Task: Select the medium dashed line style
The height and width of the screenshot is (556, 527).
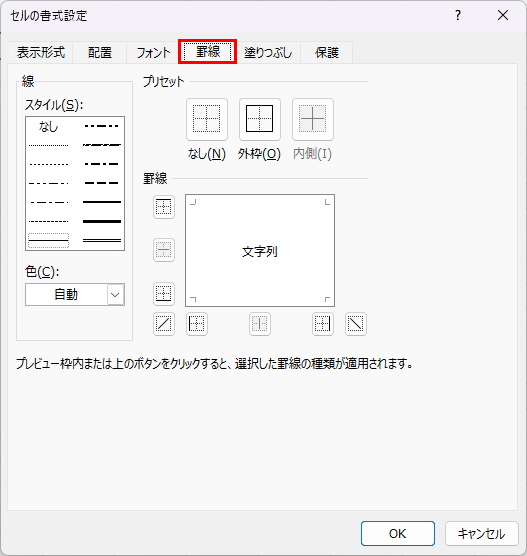Action: [102, 183]
